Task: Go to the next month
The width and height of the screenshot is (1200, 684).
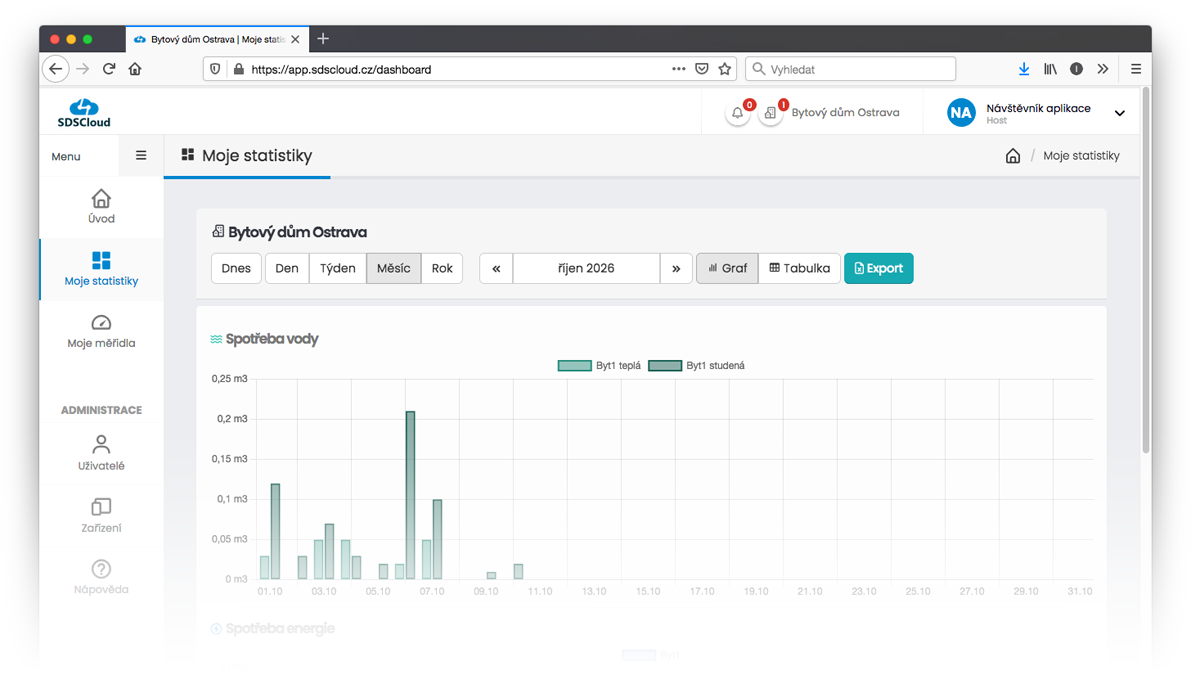Action: pos(676,268)
